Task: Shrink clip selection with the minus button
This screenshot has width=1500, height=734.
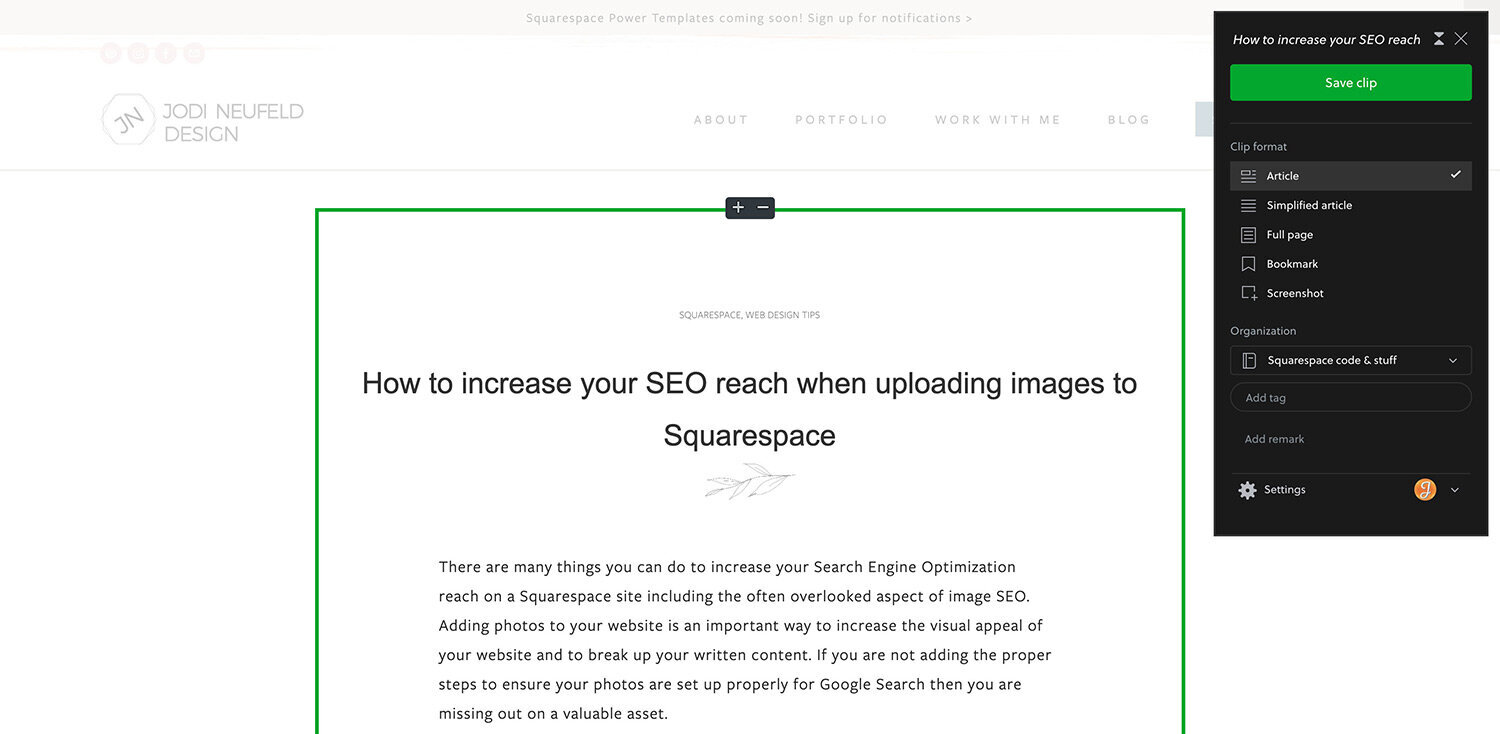Action: (x=763, y=207)
